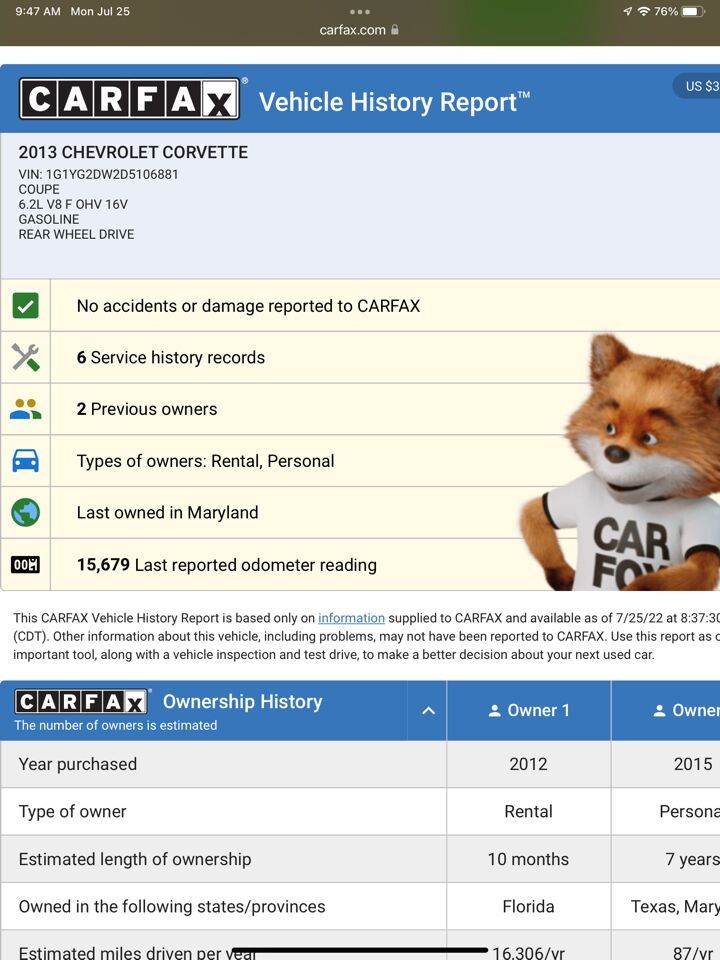720x960 pixels.
Task: Click the Ownership History CARFAX logo
Action: pos(82,702)
